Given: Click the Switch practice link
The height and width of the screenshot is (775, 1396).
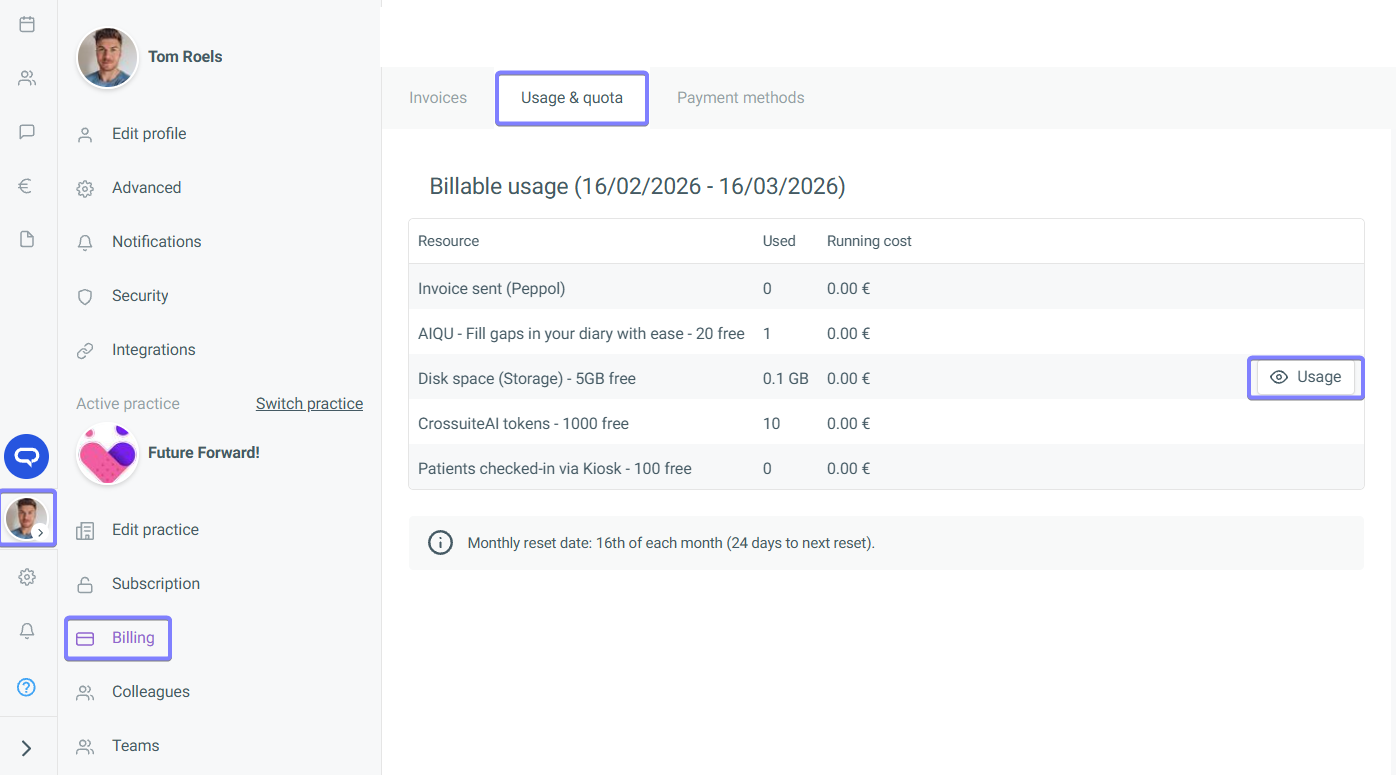Looking at the screenshot, I should pyautogui.click(x=309, y=404).
